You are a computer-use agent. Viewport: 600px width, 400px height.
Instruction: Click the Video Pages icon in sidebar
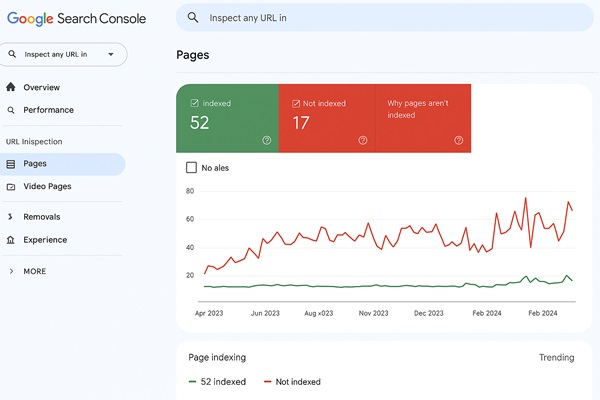tap(11, 187)
